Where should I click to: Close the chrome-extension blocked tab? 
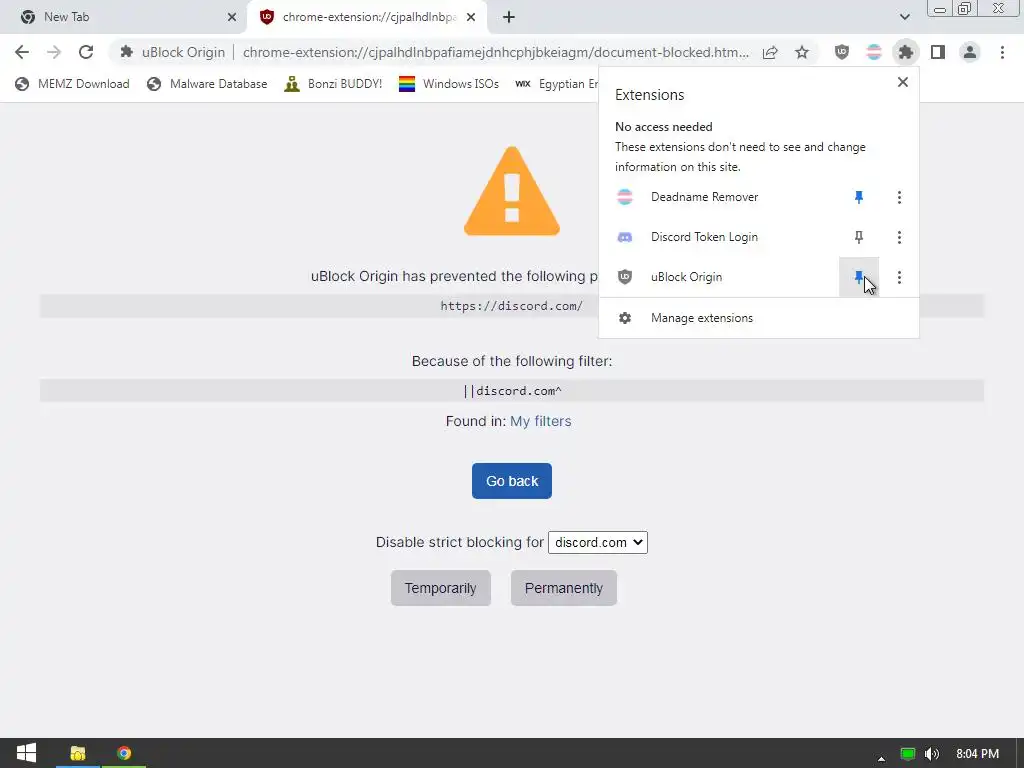[x=471, y=17]
